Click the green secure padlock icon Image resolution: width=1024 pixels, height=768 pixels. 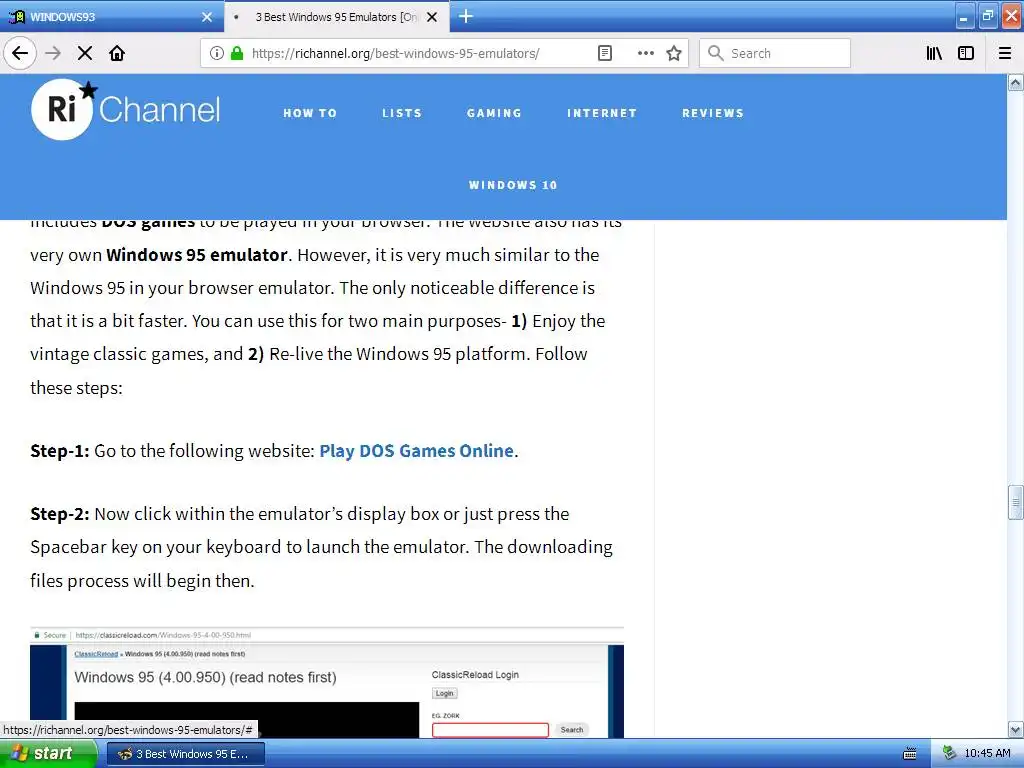point(237,53)
